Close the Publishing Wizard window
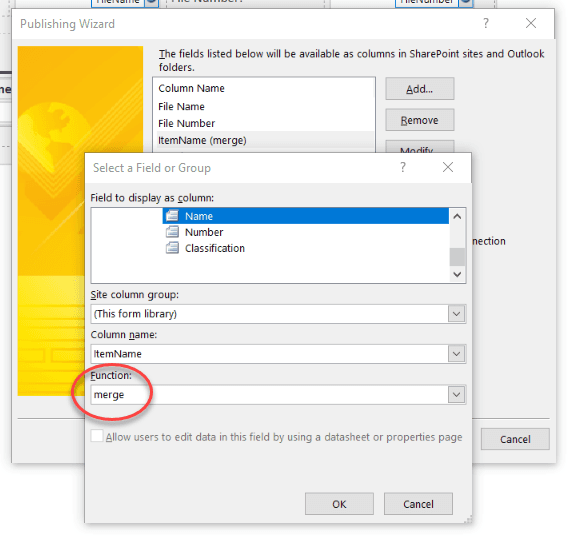The image size is (581, 541). click(x=531, y=23)
